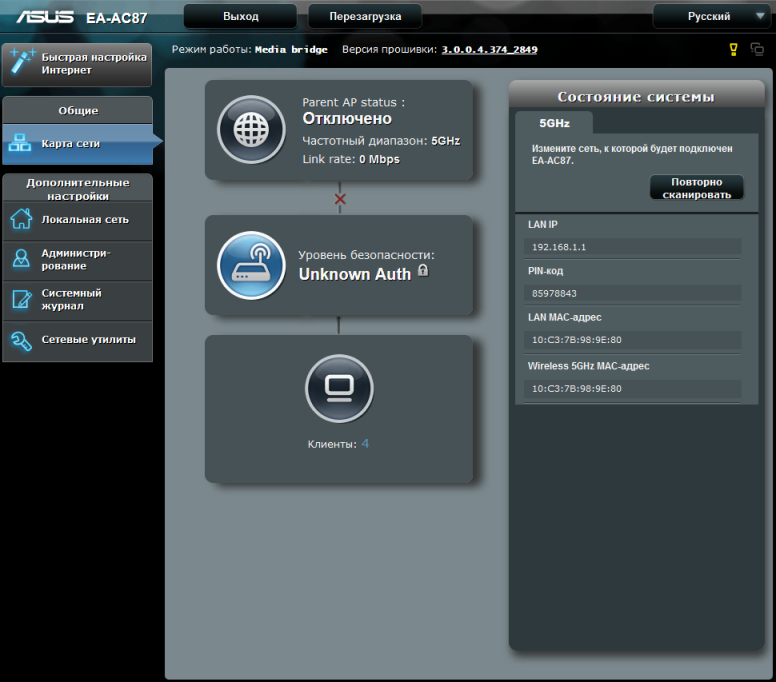Open Сетевые утилиты page
This screenshot has width=776, height=682.
tap(78, 340)
